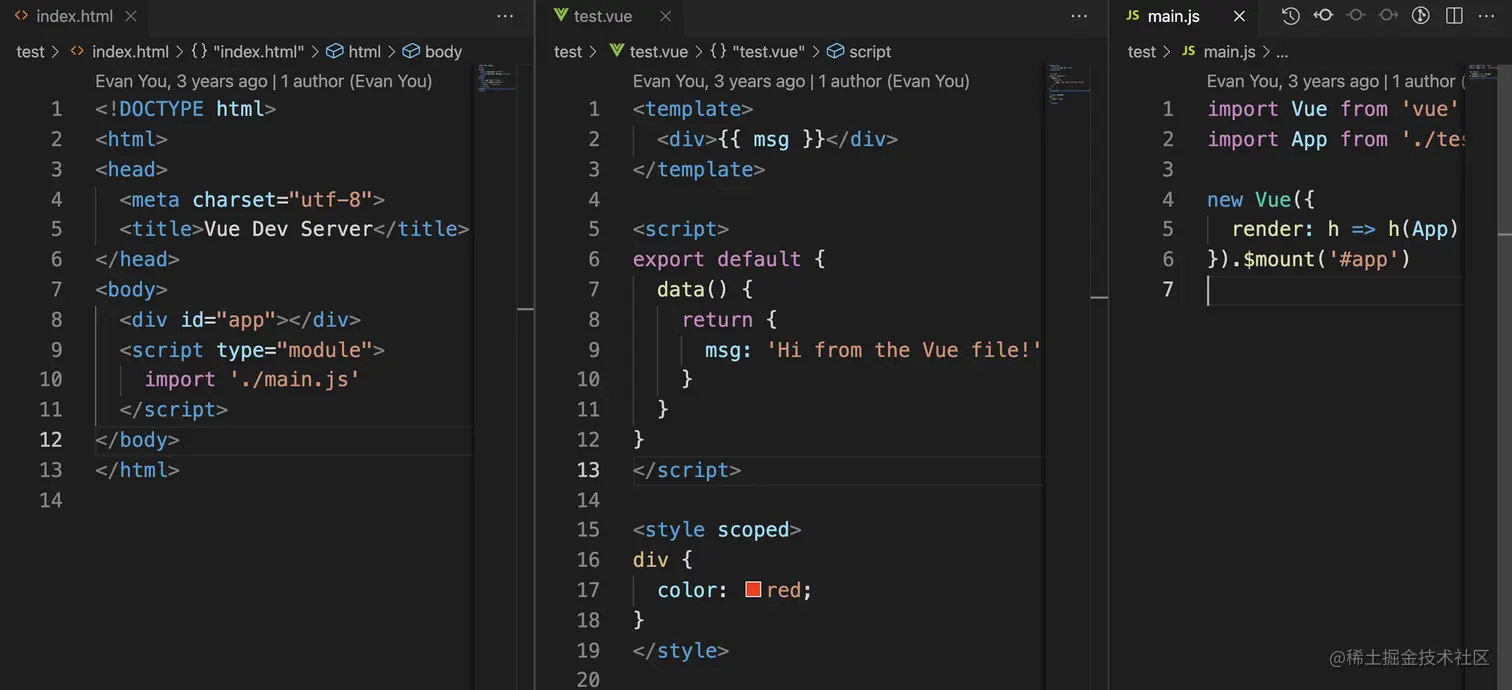Open the main.js file breadcrumb
This screenshot has width=1512, height=690.
[1229, 52]
